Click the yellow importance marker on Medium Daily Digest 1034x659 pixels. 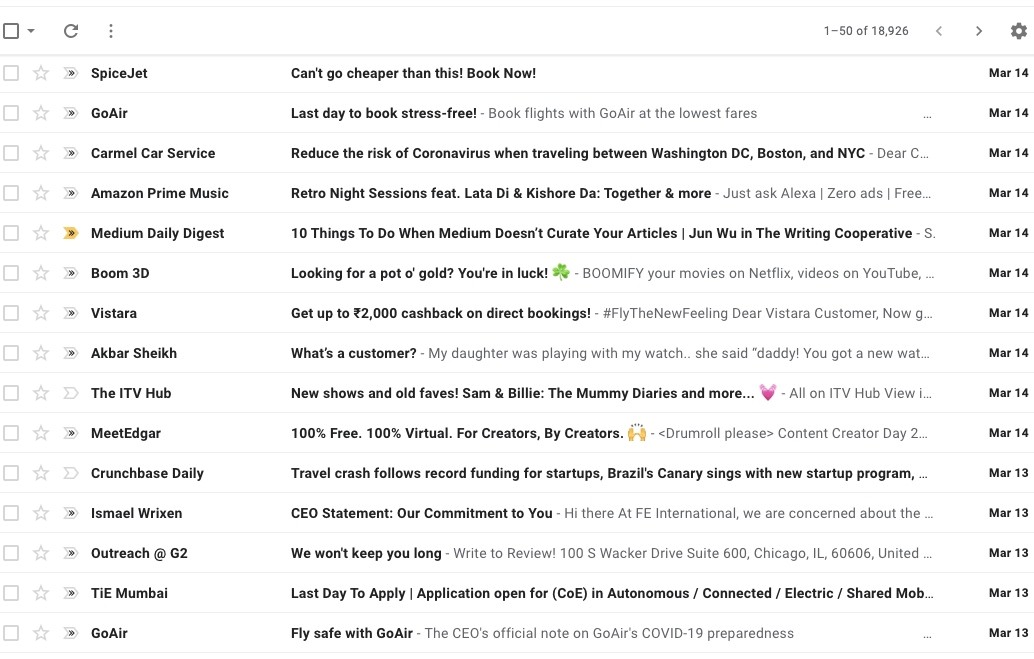[71, 233]
